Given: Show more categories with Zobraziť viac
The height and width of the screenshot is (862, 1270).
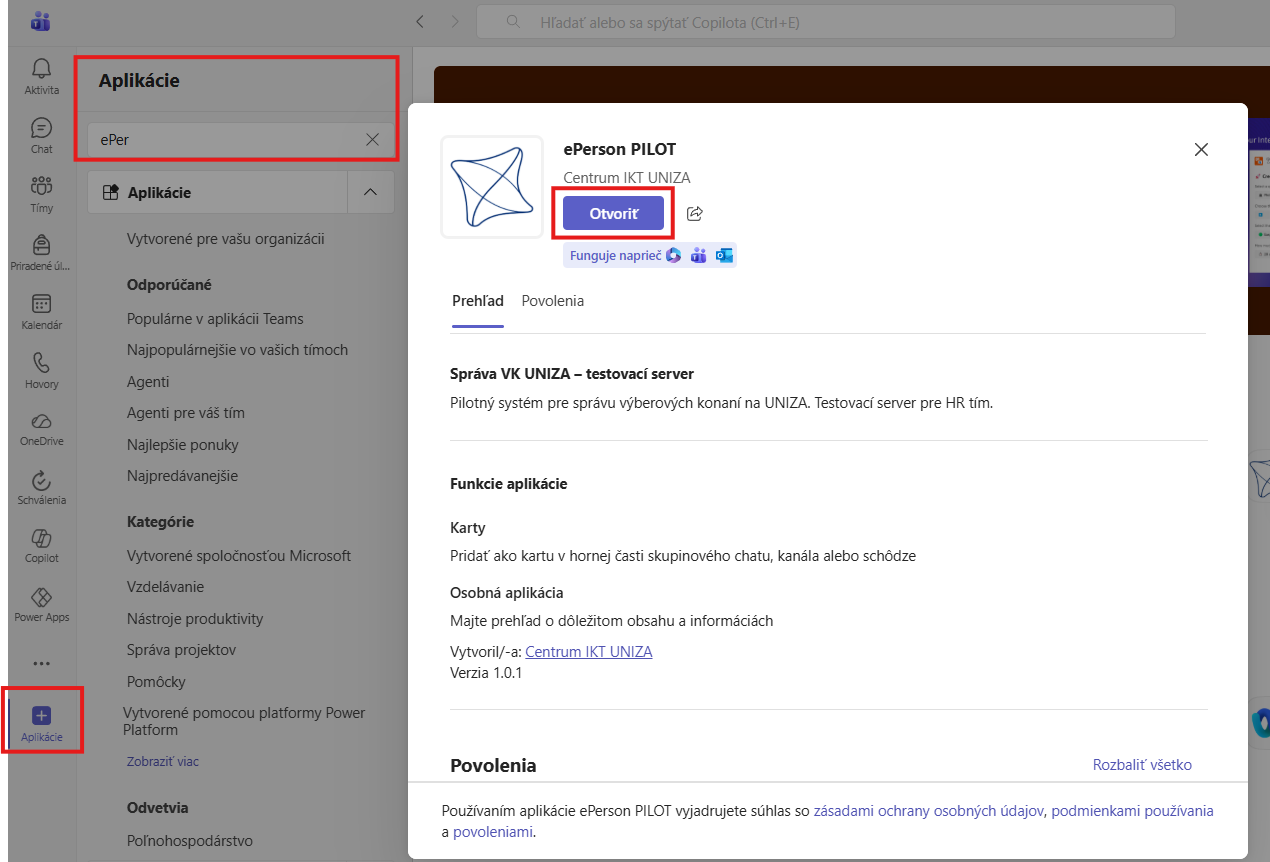Looking at the screenshot, I should pyautogui.click(x=163, y=762).
